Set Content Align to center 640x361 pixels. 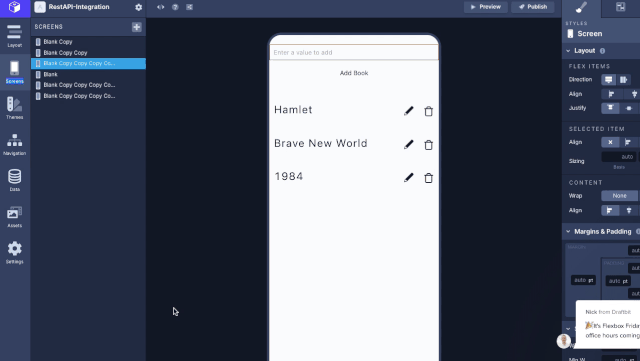click(x=629, y=211)
